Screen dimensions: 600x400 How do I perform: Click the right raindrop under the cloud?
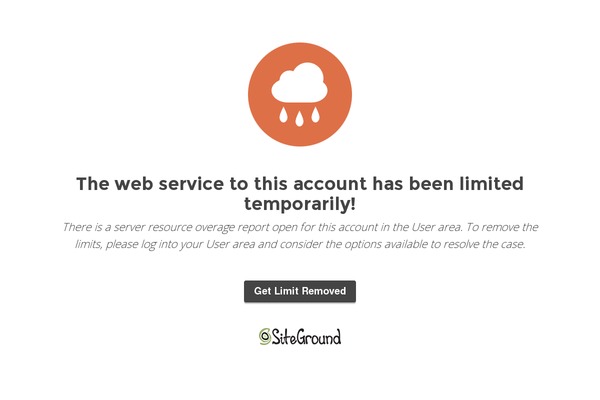315,115
